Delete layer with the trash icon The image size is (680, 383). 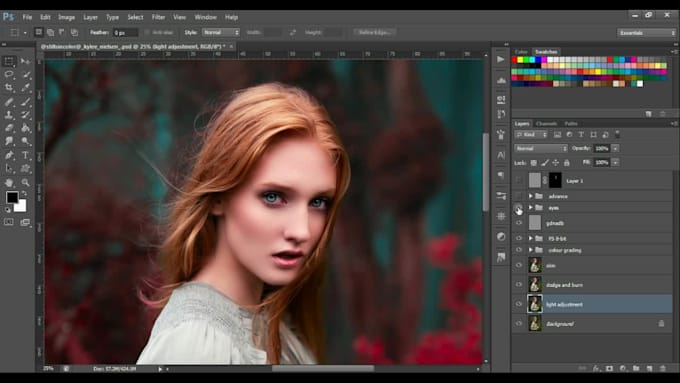point(663,368)
